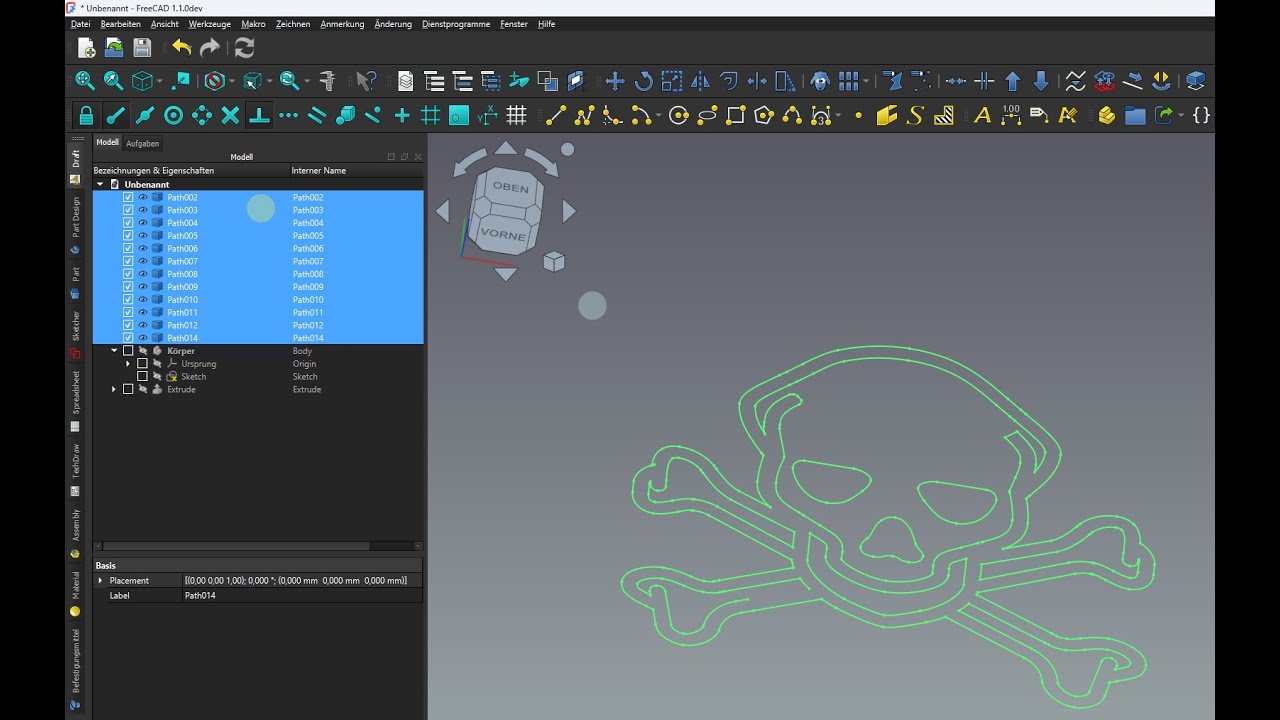Click the Fit All zoom icon
This screenshot has width=1280, height=720.
tap(85, 81)
